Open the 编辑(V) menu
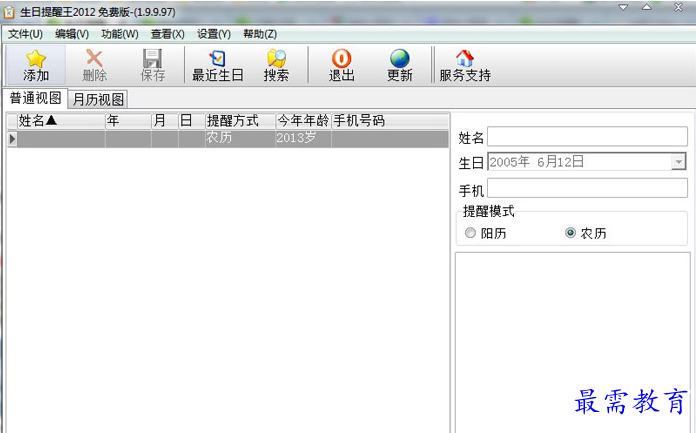The image size is (696, 433). (72, 34)
